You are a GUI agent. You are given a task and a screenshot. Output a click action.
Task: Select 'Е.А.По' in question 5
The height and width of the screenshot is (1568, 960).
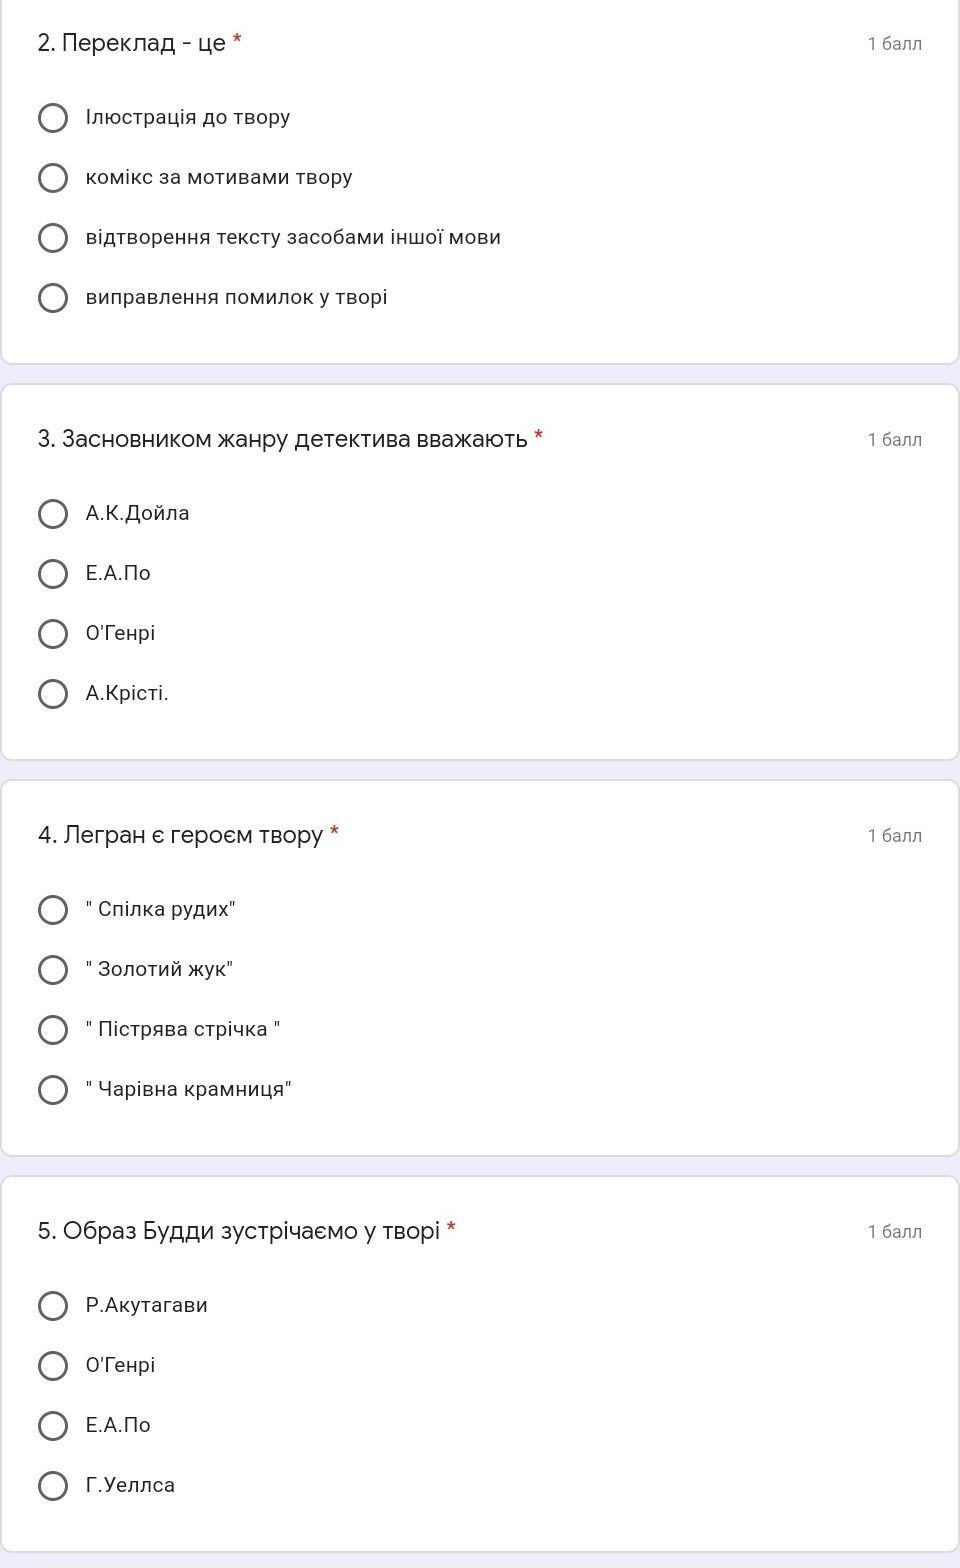point(53,1426)
